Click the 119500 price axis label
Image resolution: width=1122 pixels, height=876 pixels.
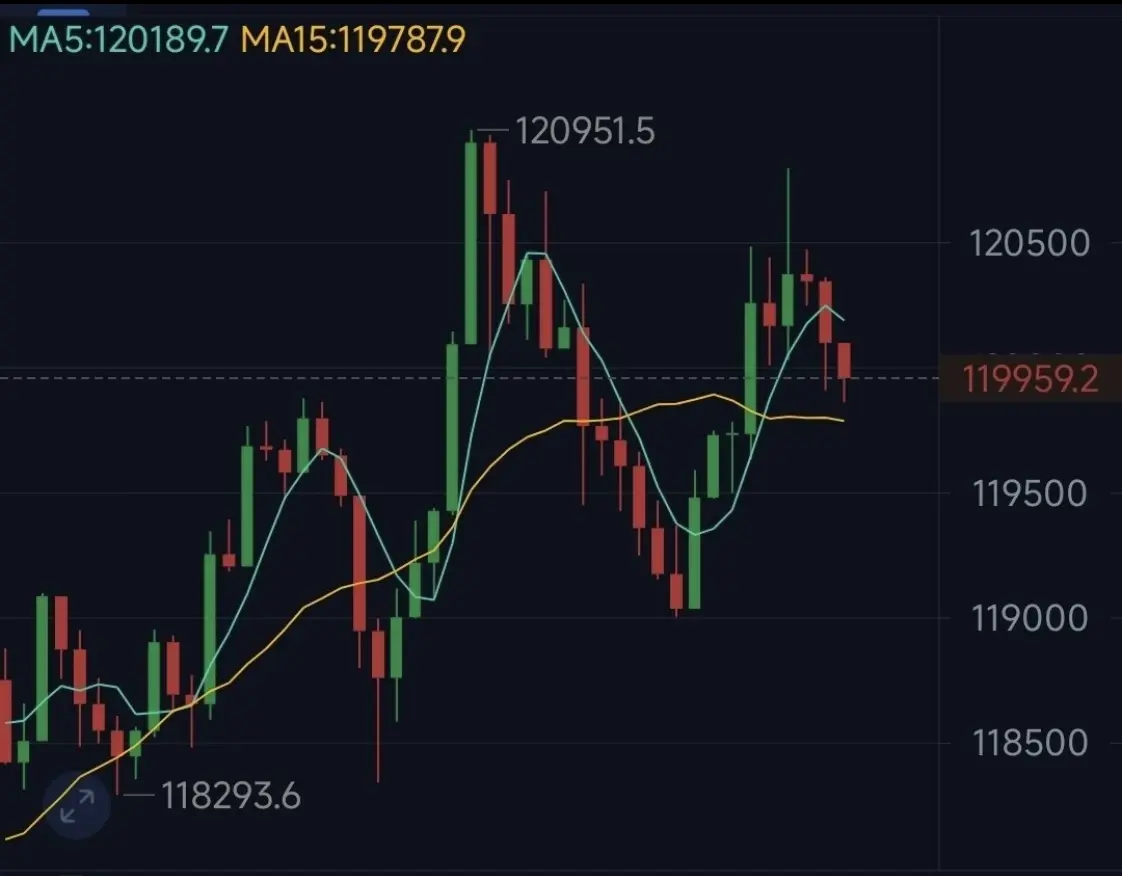point(1029,494)
